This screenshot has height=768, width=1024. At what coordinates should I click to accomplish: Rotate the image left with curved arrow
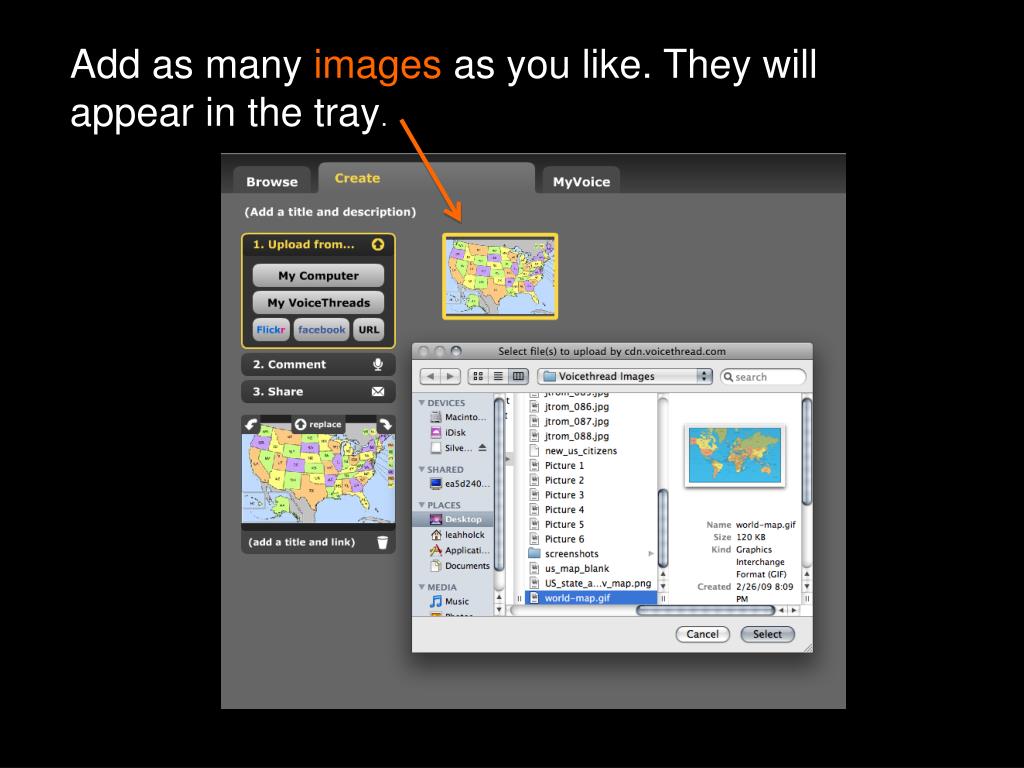(x=251, y=424)
